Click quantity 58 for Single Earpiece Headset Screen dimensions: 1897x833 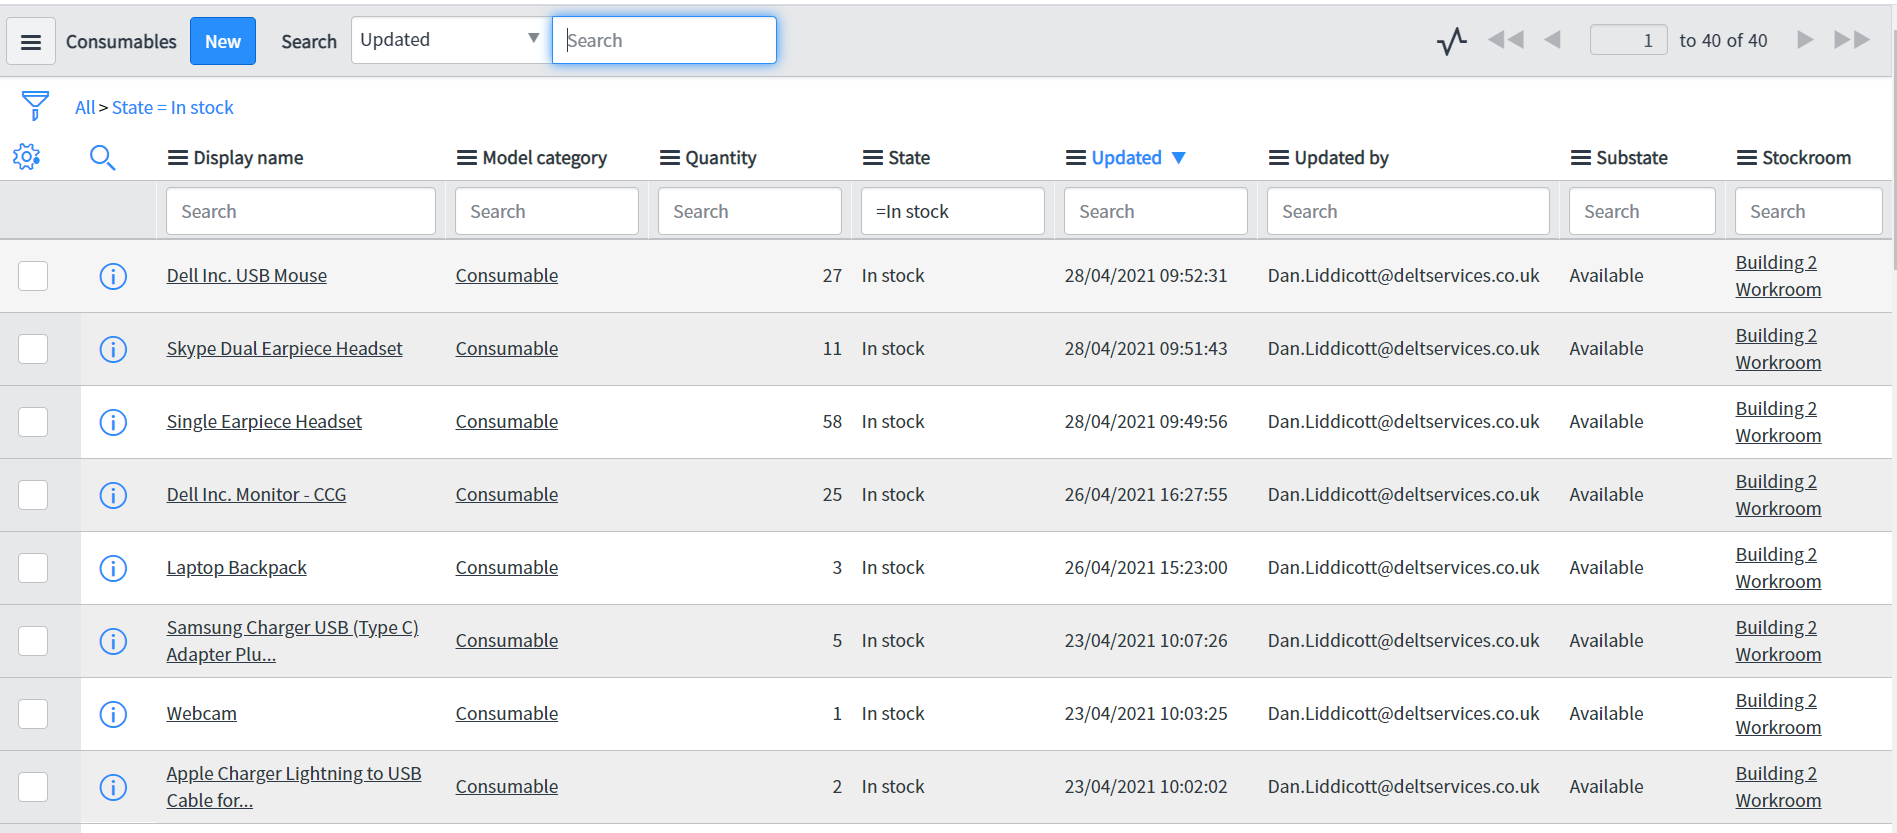pos(832,422)
